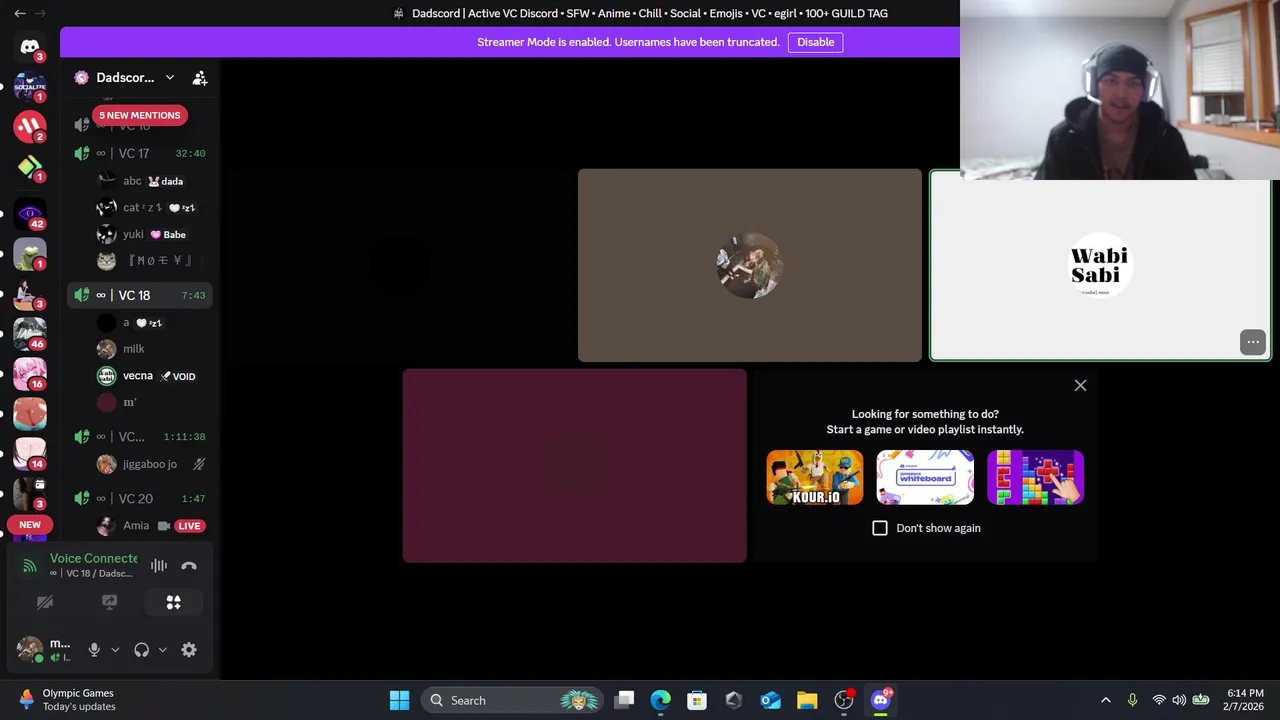
Task: Open Discord direct messages home icon
Action: (30, 47)
